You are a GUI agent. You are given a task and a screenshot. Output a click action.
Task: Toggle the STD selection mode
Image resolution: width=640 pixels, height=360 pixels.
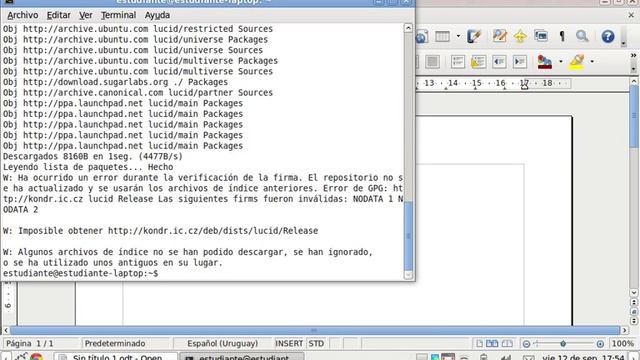[316, 343]
